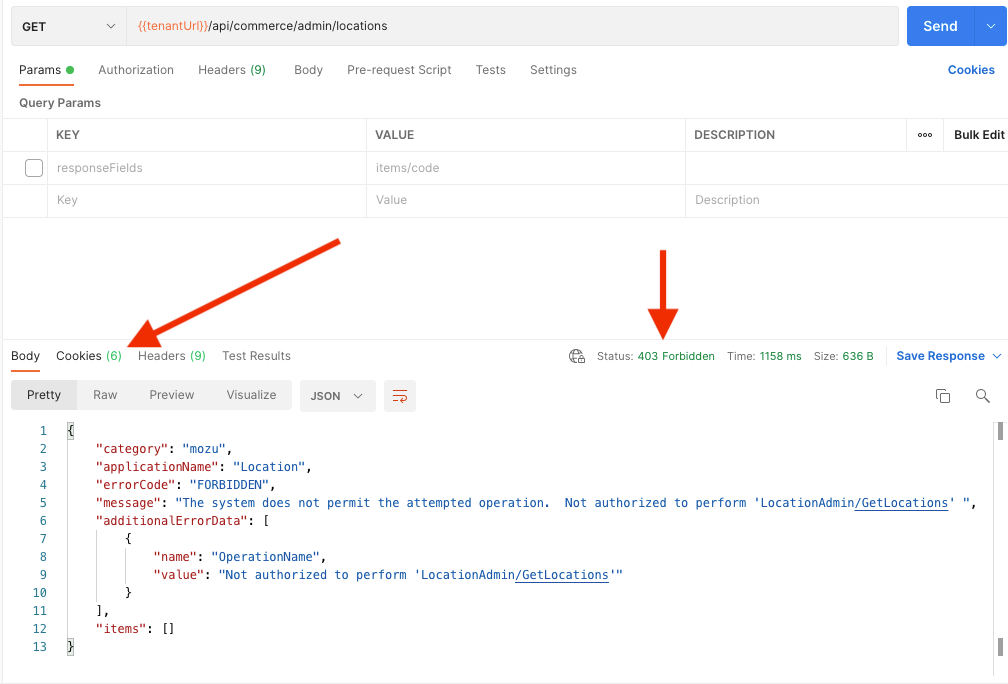This screenshot has width=1008, height=684.
Task: Open the response Cookies (6) tab
Action: pos(88,356)
